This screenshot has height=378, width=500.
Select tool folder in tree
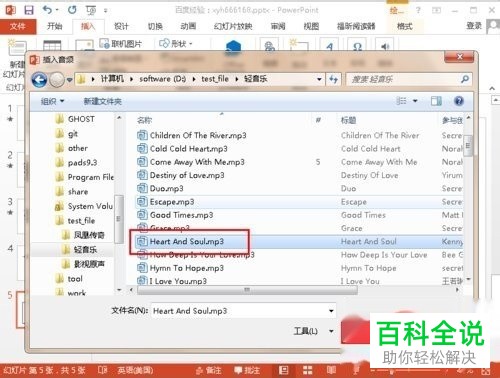click(69, 279)
